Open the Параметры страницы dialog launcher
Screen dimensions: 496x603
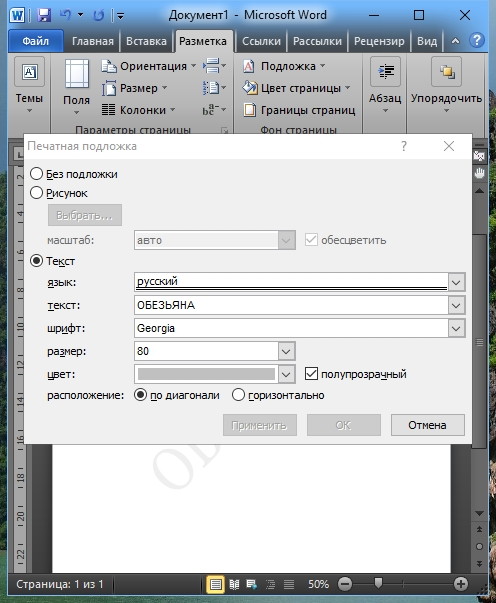(225, 131)
